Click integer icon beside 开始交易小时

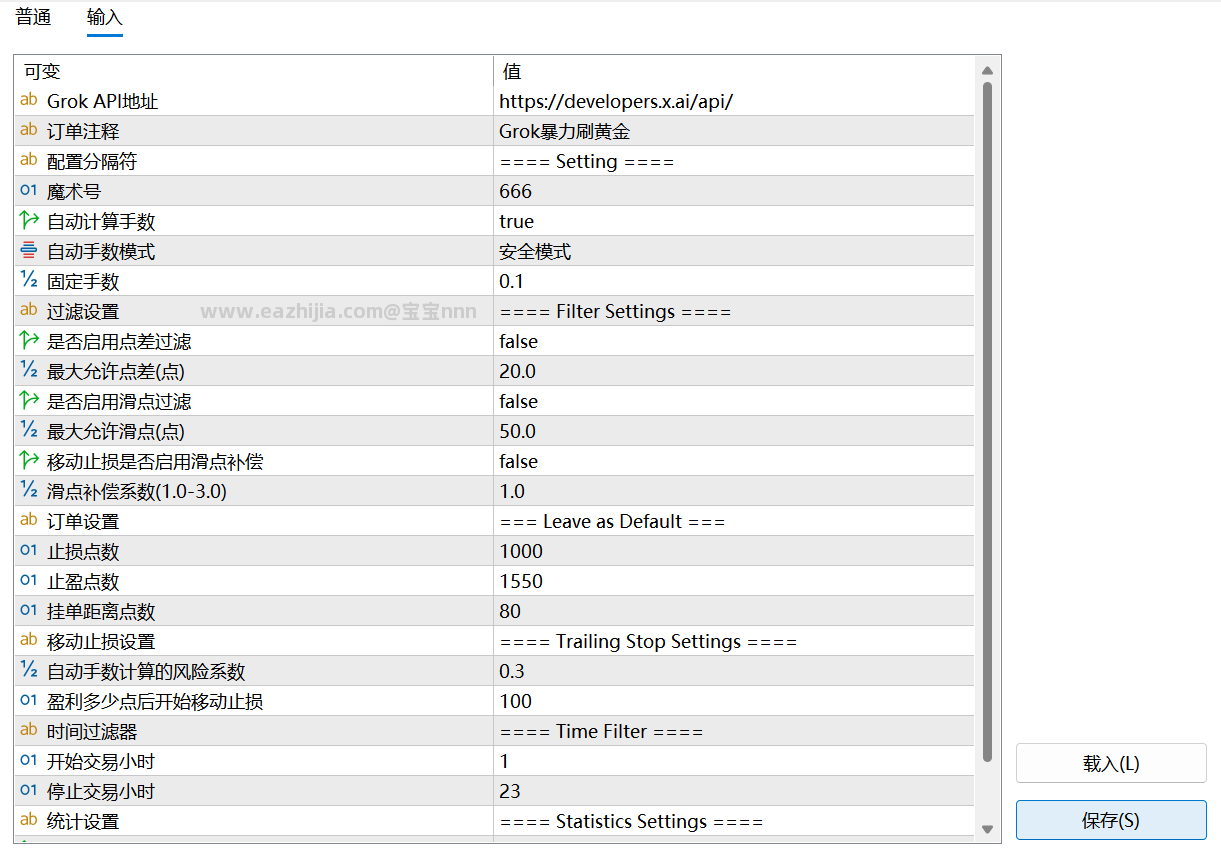coord(28,761)
